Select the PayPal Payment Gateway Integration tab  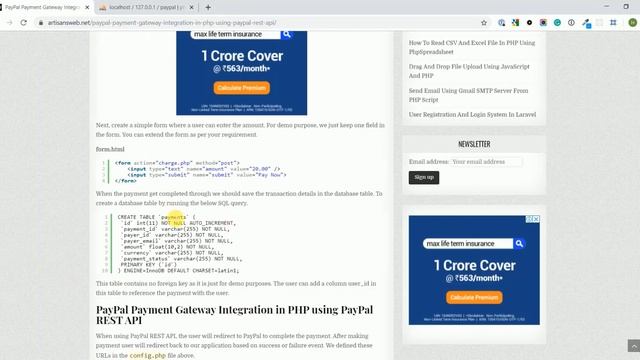pyautogui.click(x=43, y=7)
